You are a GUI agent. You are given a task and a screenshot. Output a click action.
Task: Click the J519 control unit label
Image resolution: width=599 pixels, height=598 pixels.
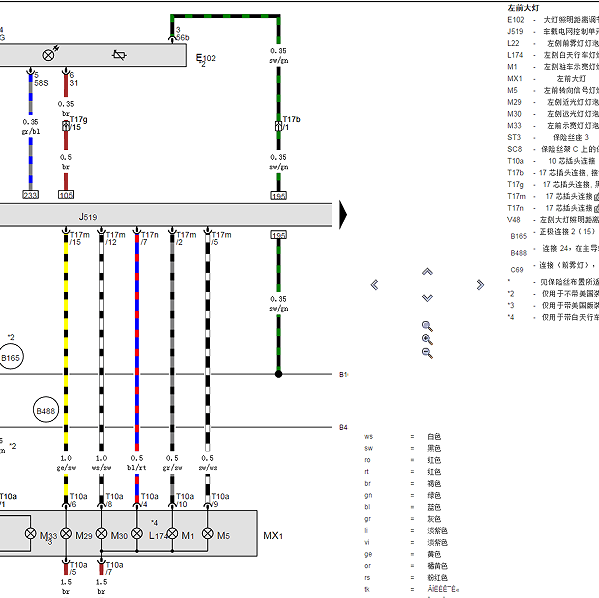(88, 217)
